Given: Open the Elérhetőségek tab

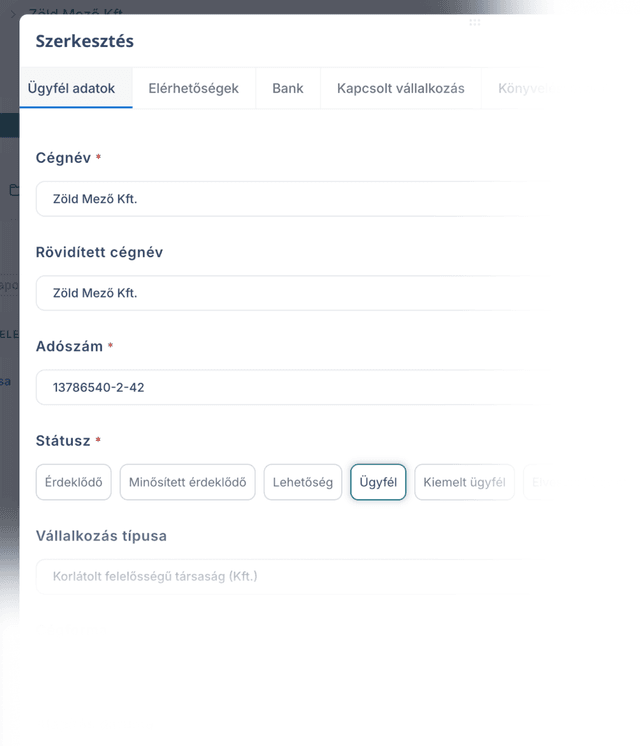Looking at the screenshot, I should coord(194,88).
